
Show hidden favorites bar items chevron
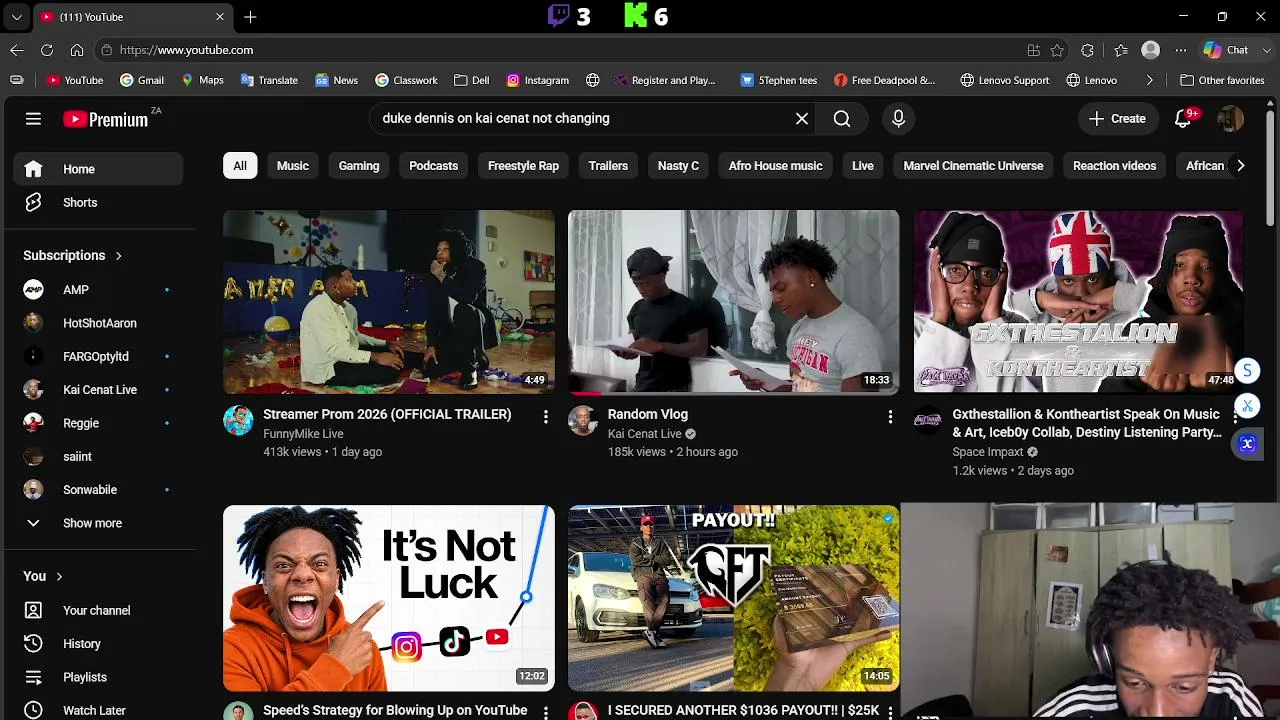tap(1149, 80)
